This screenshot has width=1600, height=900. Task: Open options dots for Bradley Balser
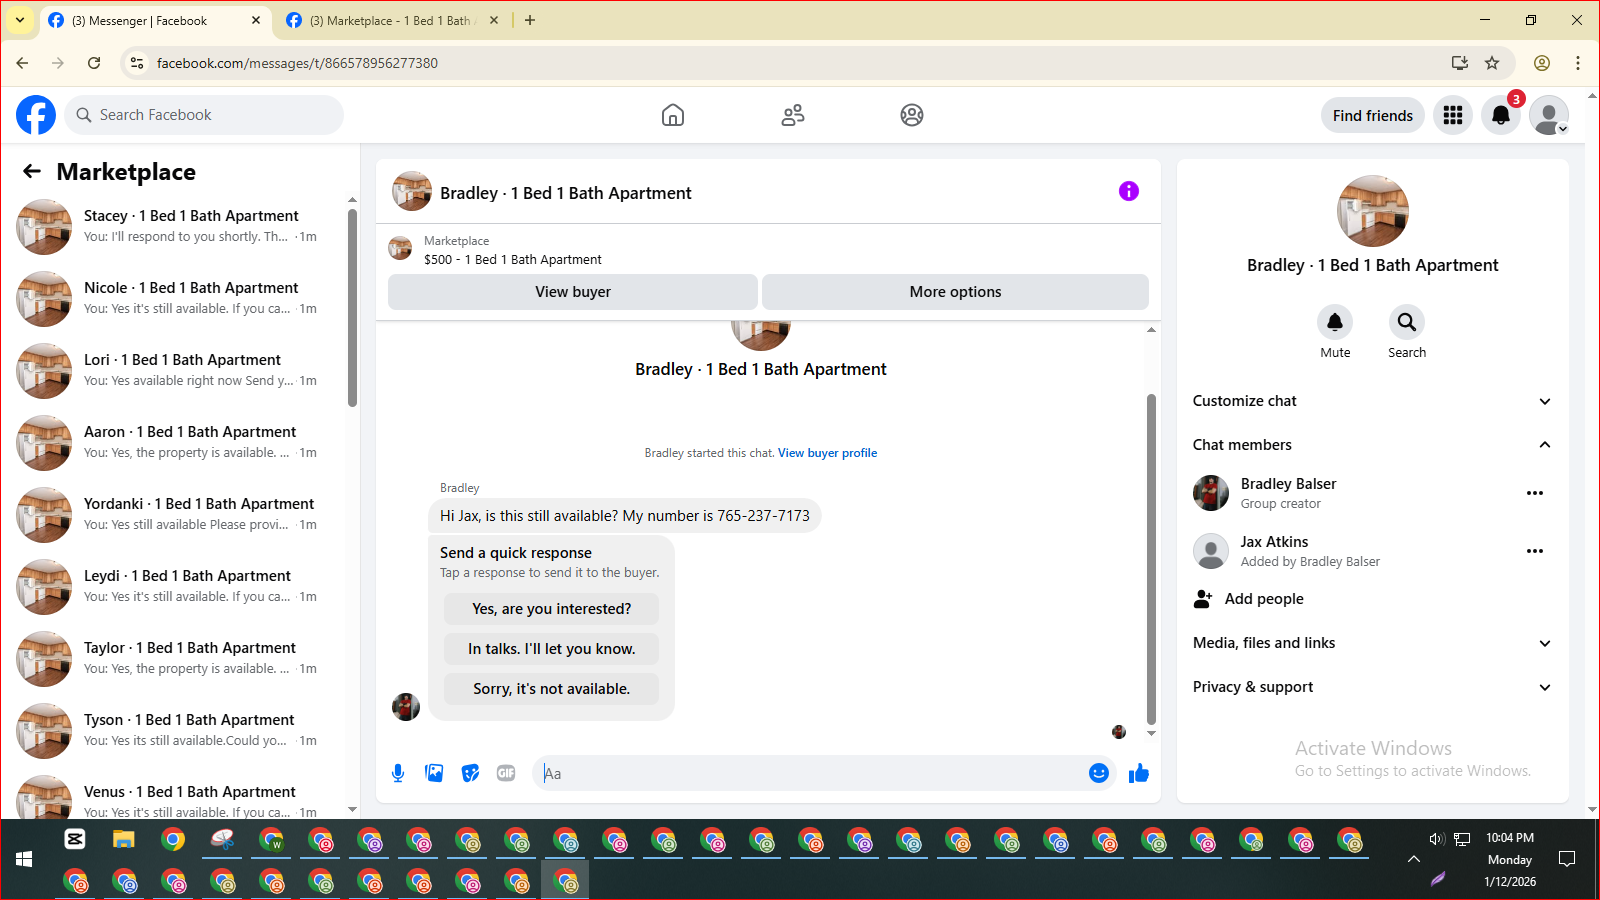click(x=1535, y=493)
